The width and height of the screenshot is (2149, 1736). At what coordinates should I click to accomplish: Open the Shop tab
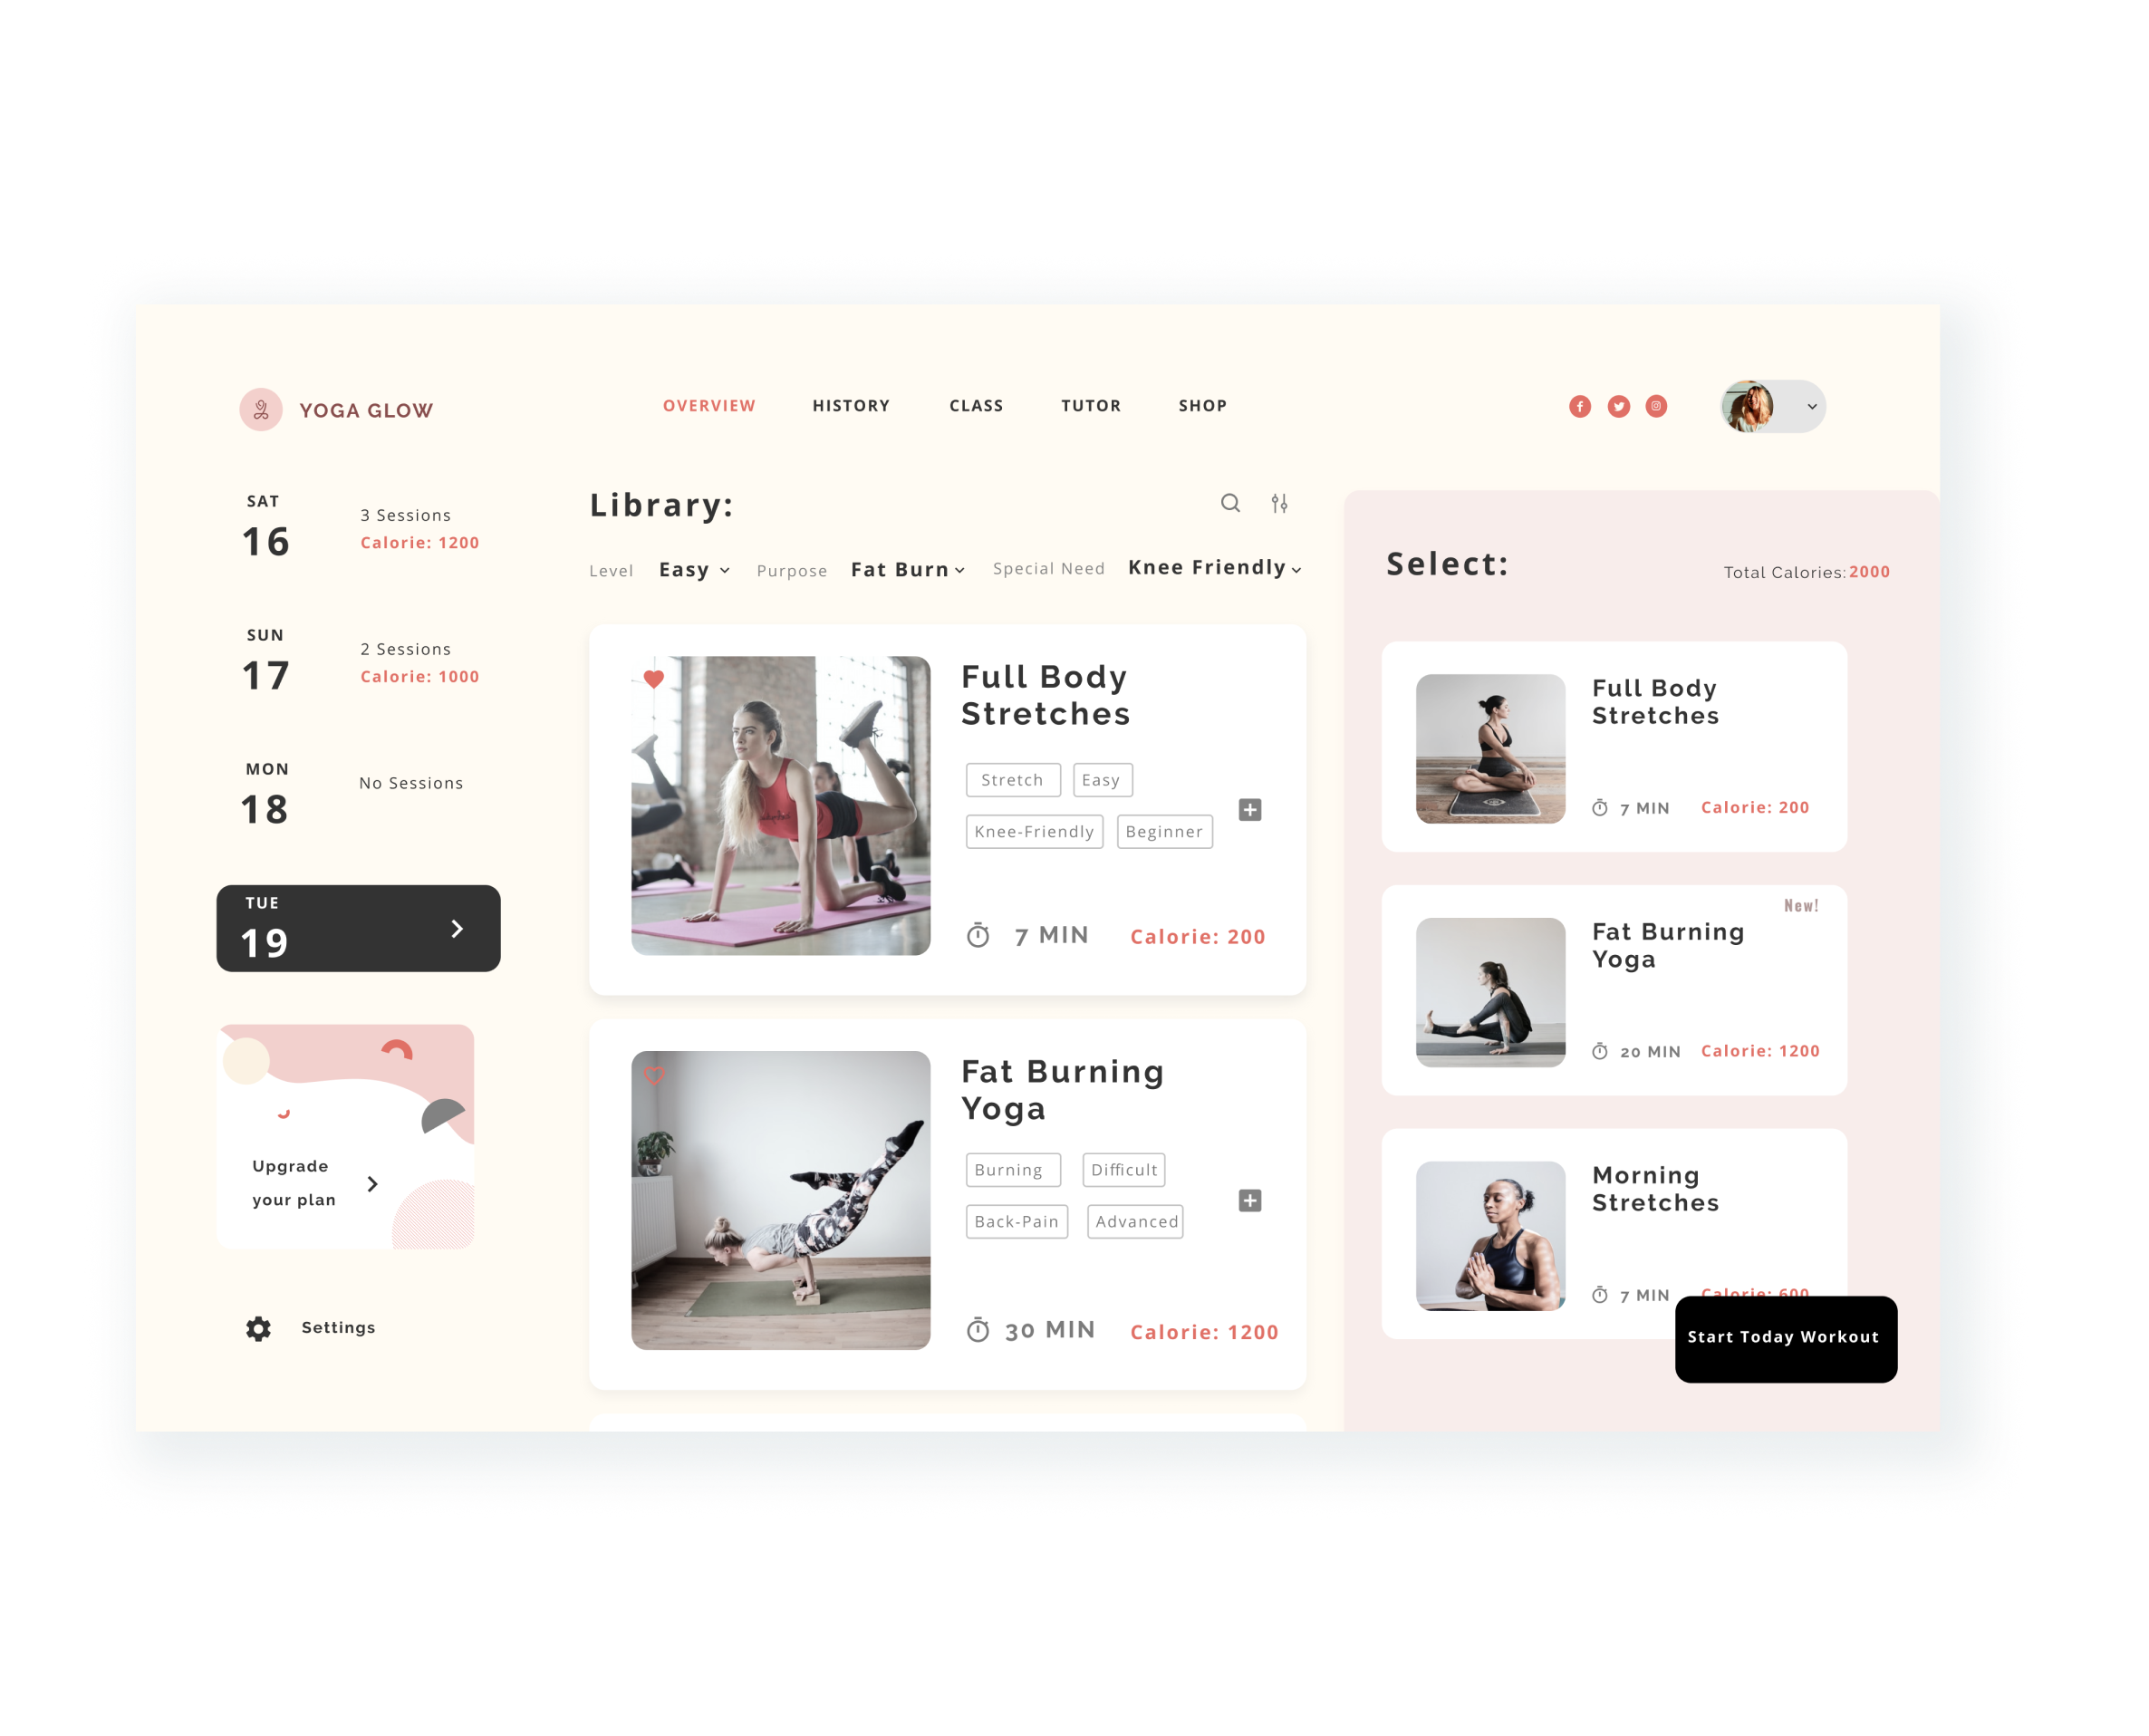(x=1202, y=406)
